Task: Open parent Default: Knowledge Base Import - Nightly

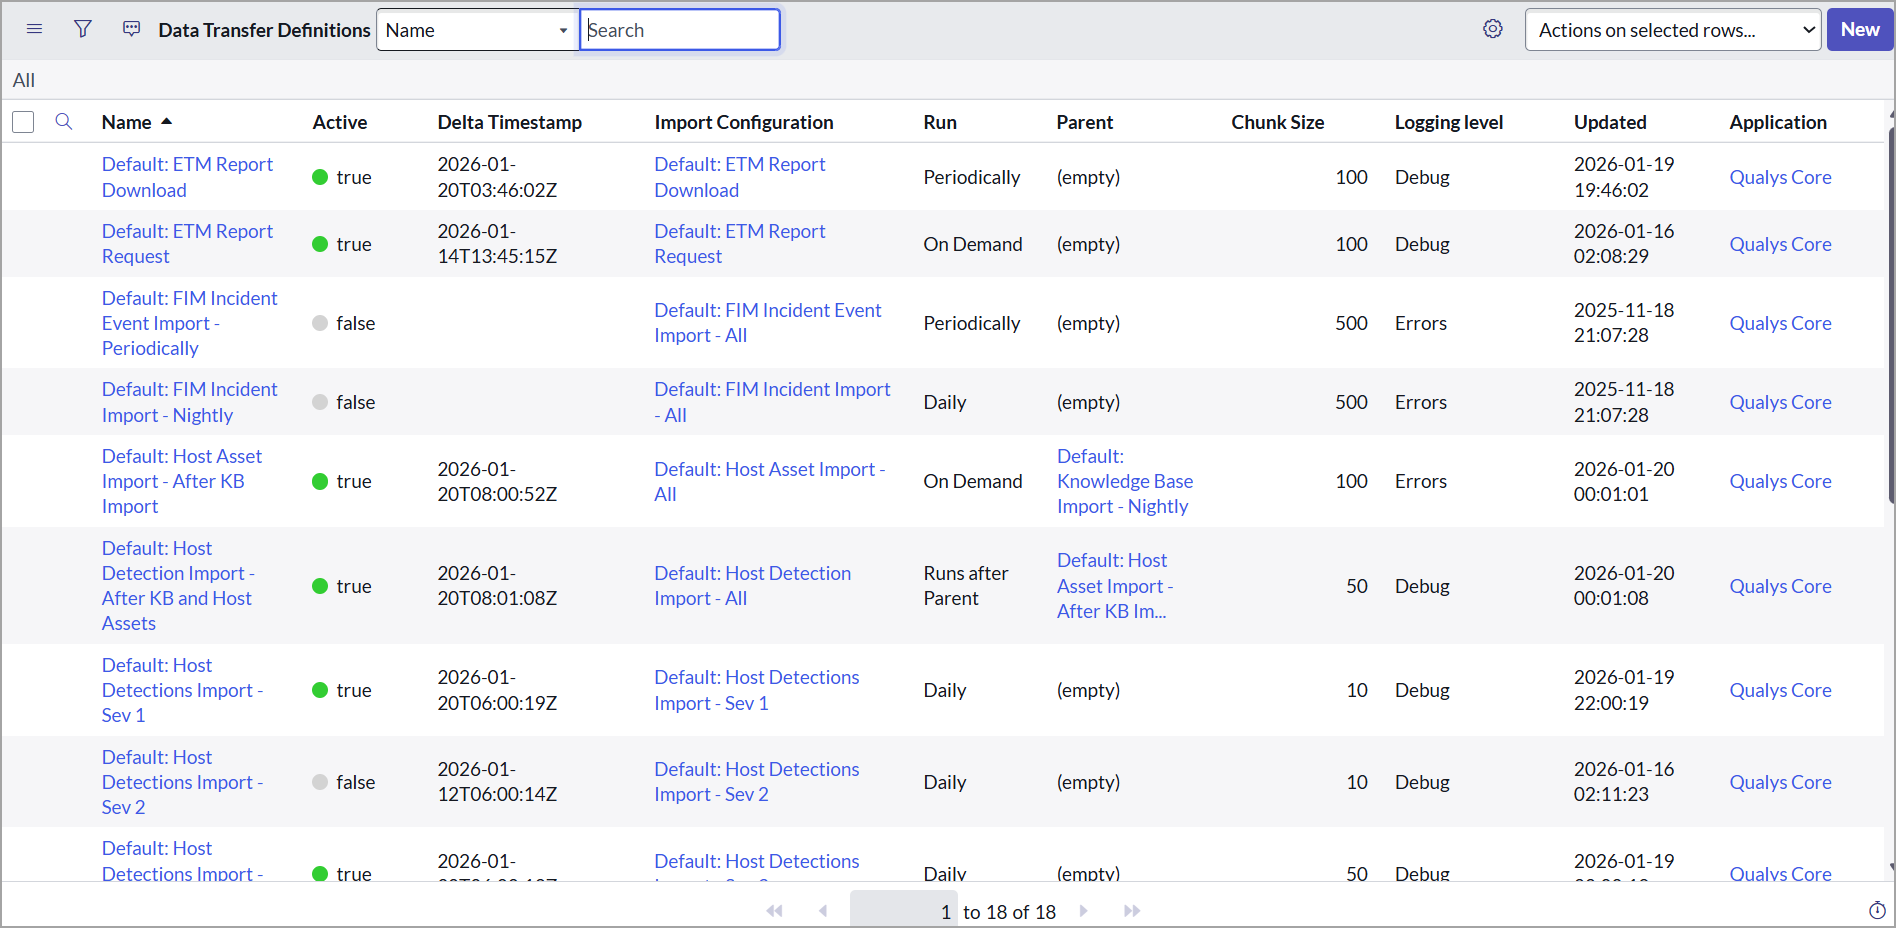Action: 1125,481
